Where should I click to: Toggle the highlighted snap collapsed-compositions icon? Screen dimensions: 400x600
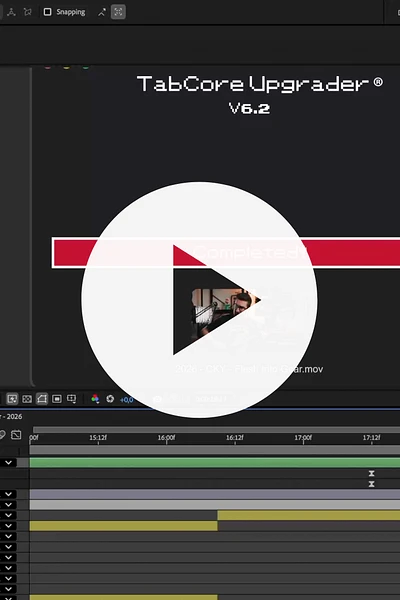118,12
